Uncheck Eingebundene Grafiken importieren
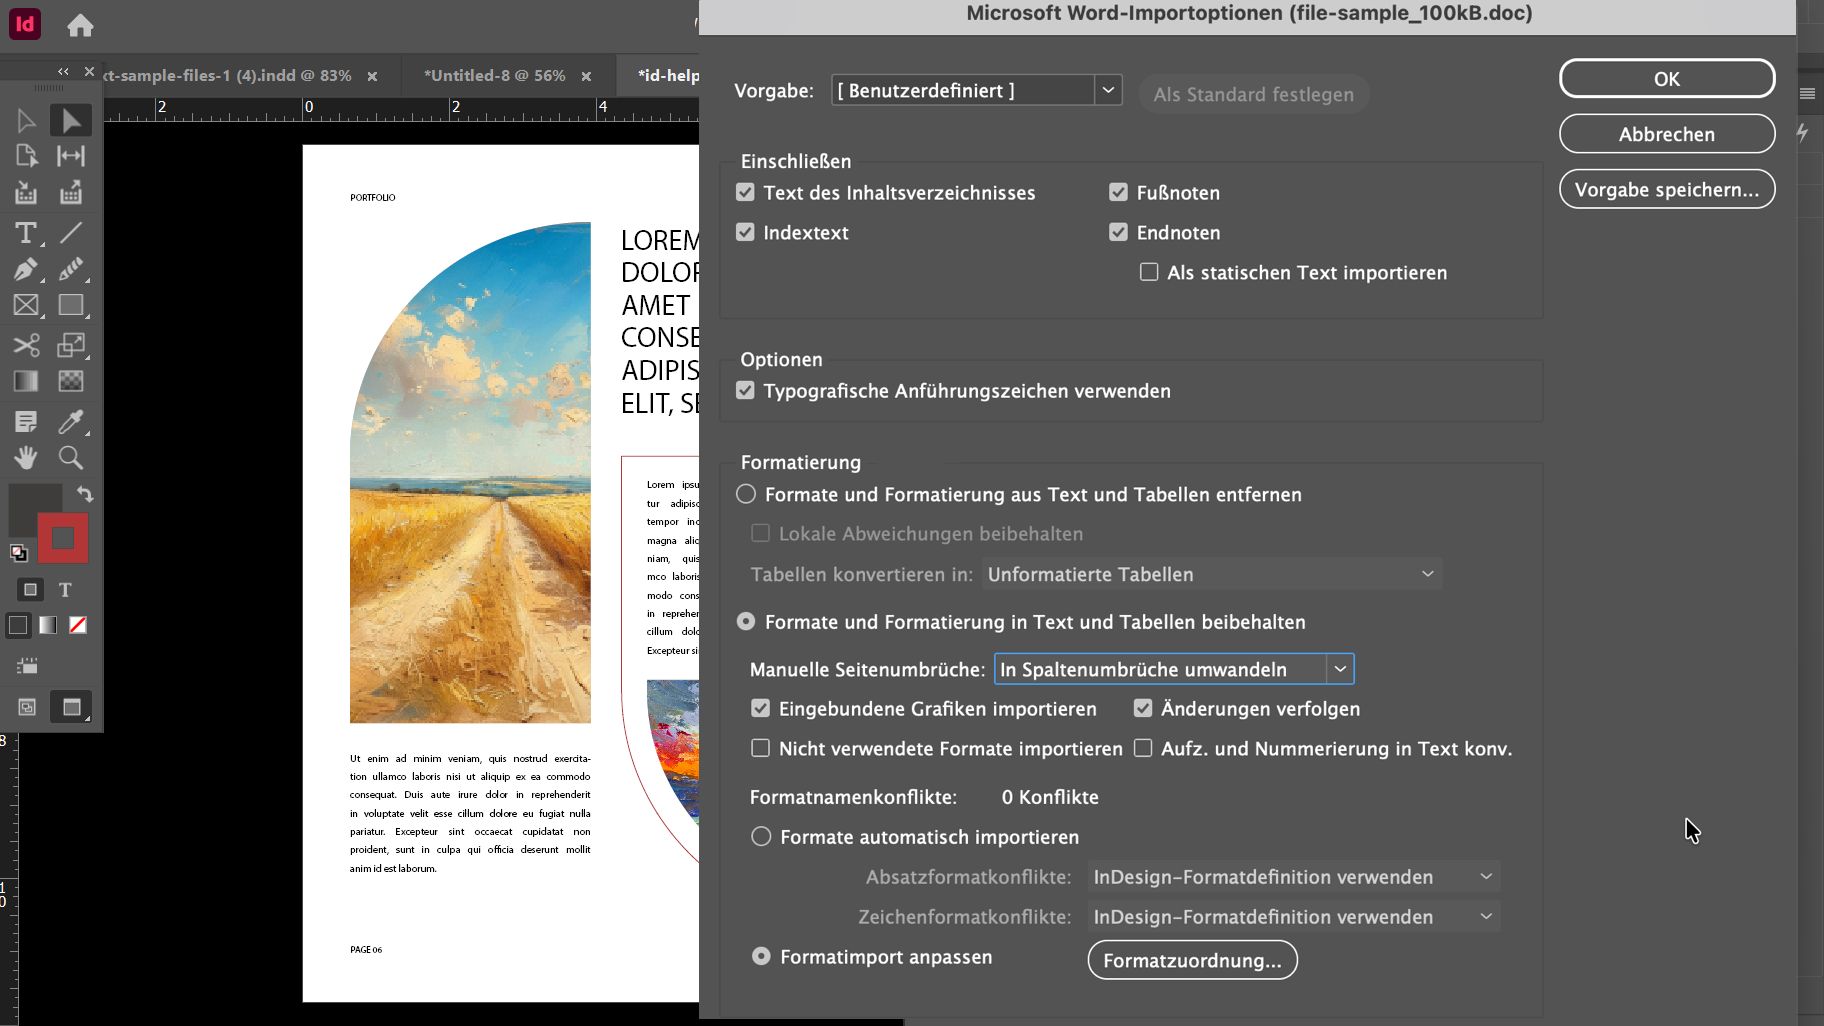 coord(761,708)
